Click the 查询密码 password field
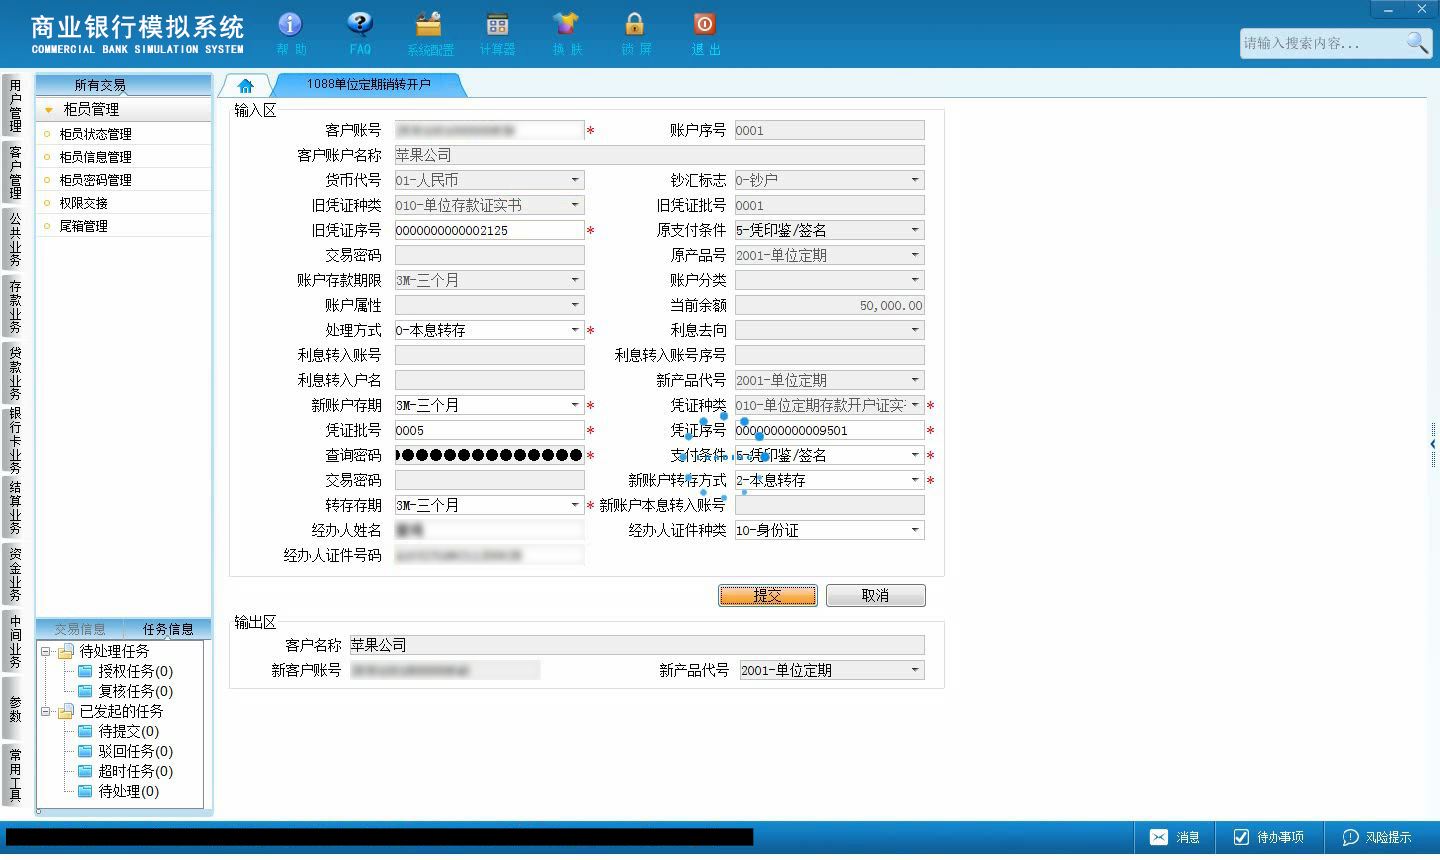Screen dimensions: 1440x860 489,455
